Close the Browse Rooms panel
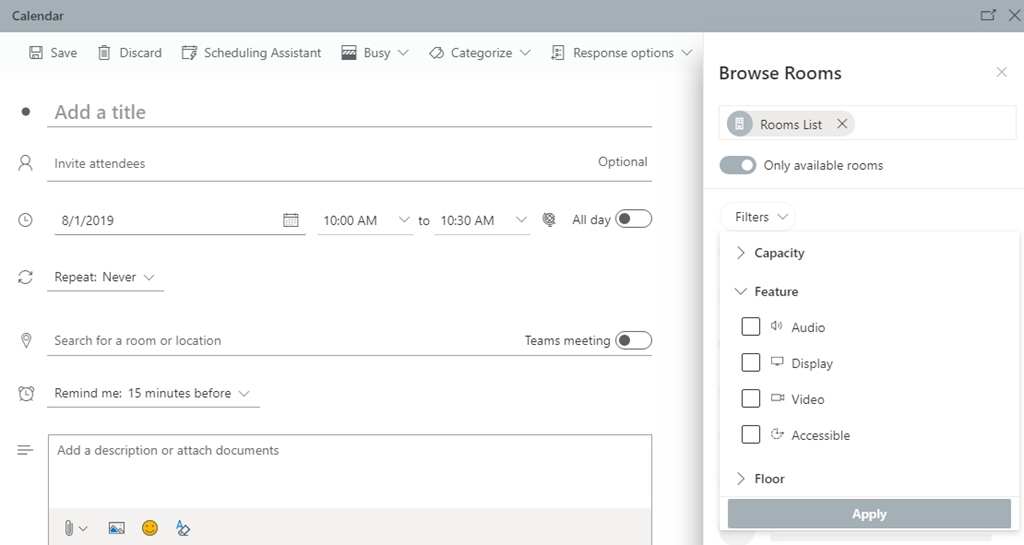 1001,72
